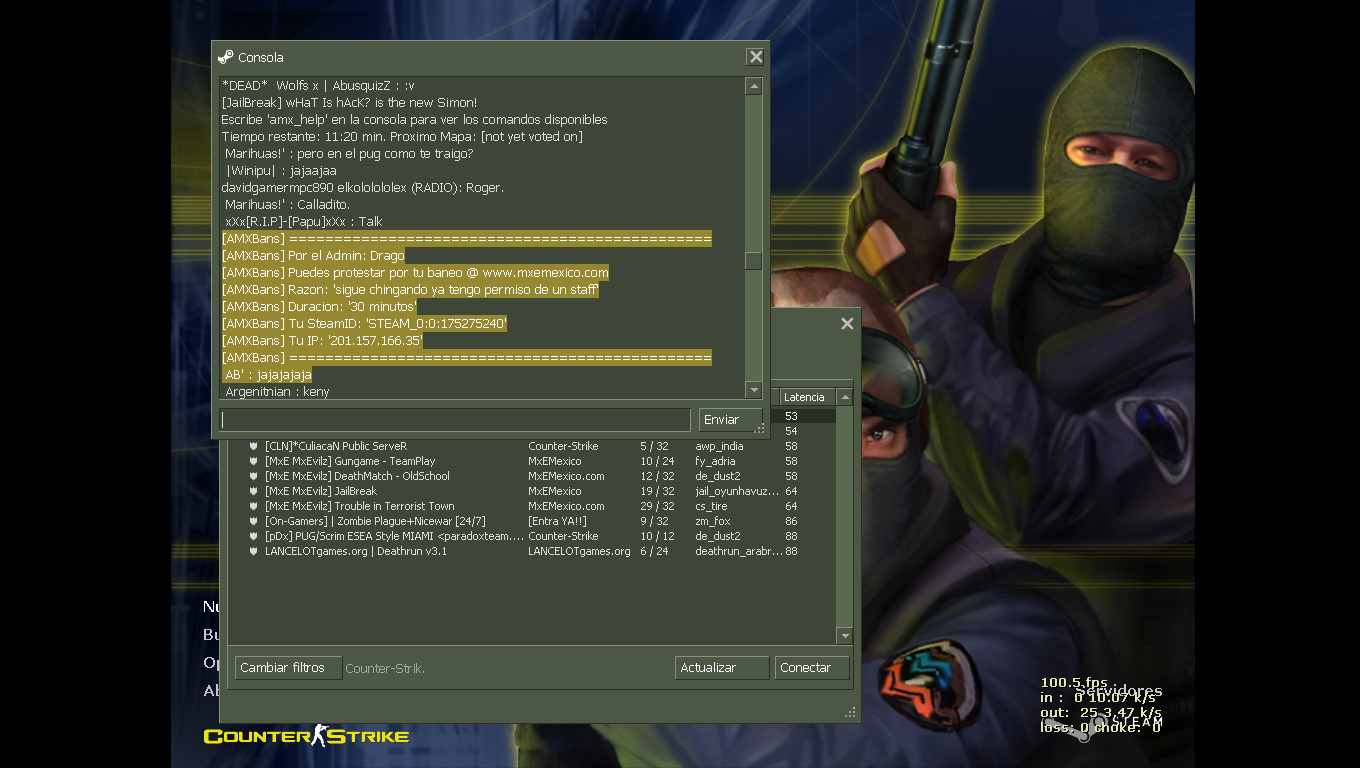Close the server browser window
The width and height of the screenshot is (1360, 768).
tap(847, 324)
